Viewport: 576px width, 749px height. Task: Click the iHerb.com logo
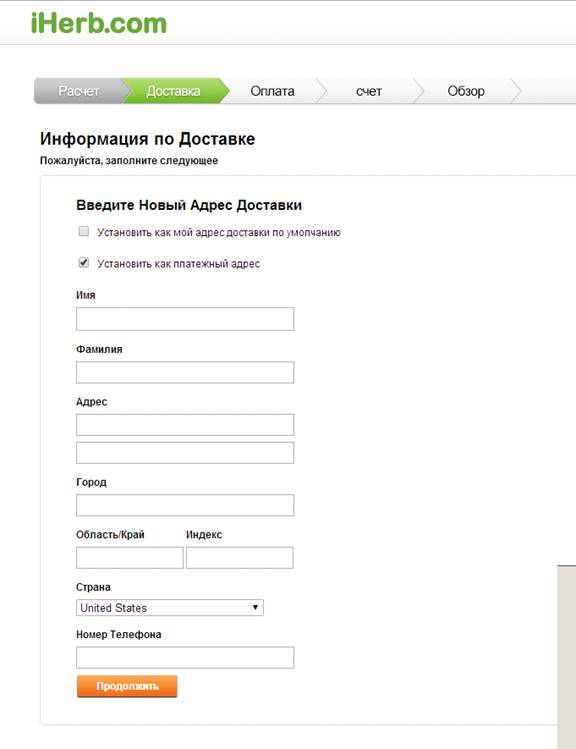[99, 23]
